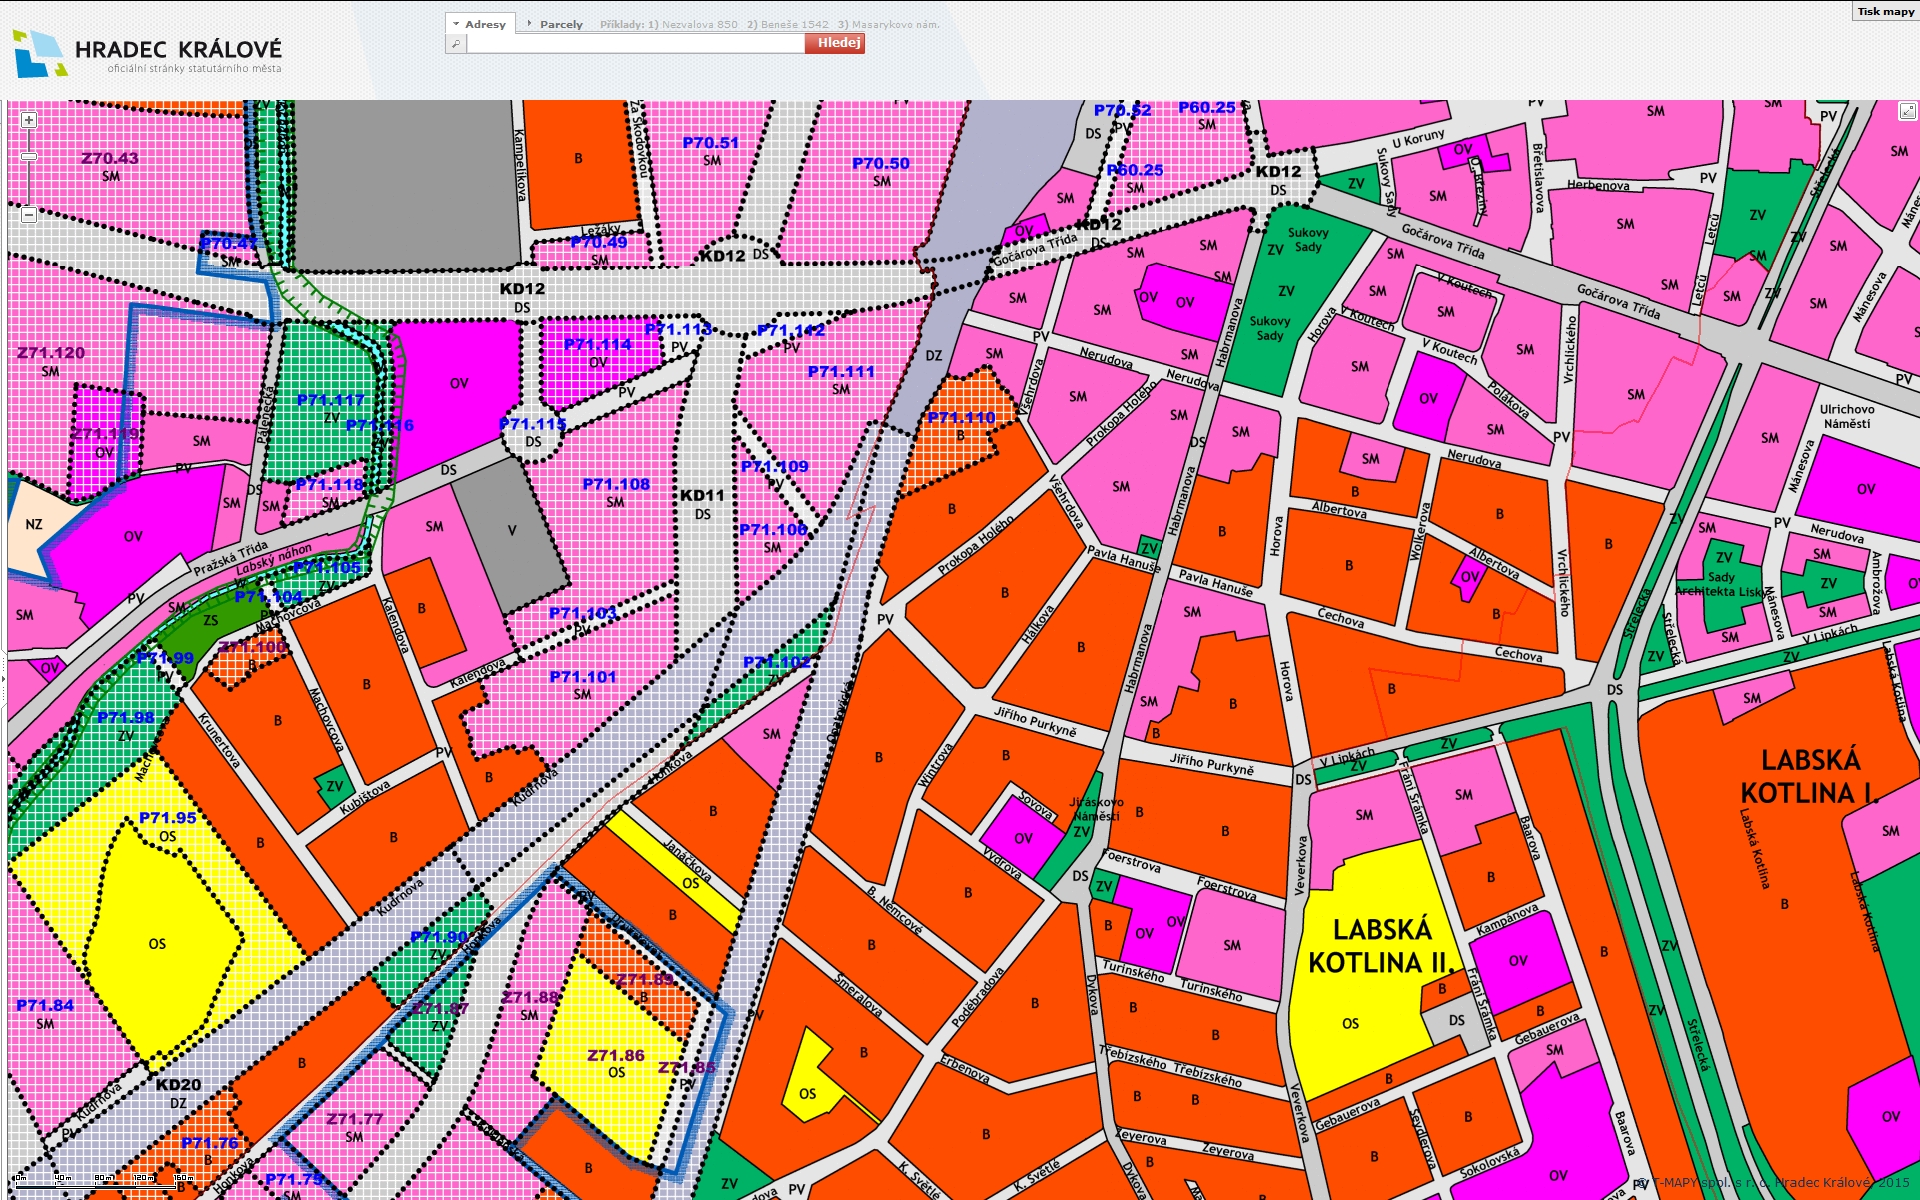Select zone label 'P71.84'
Screen dimensions: 1920x1200
45,1005
